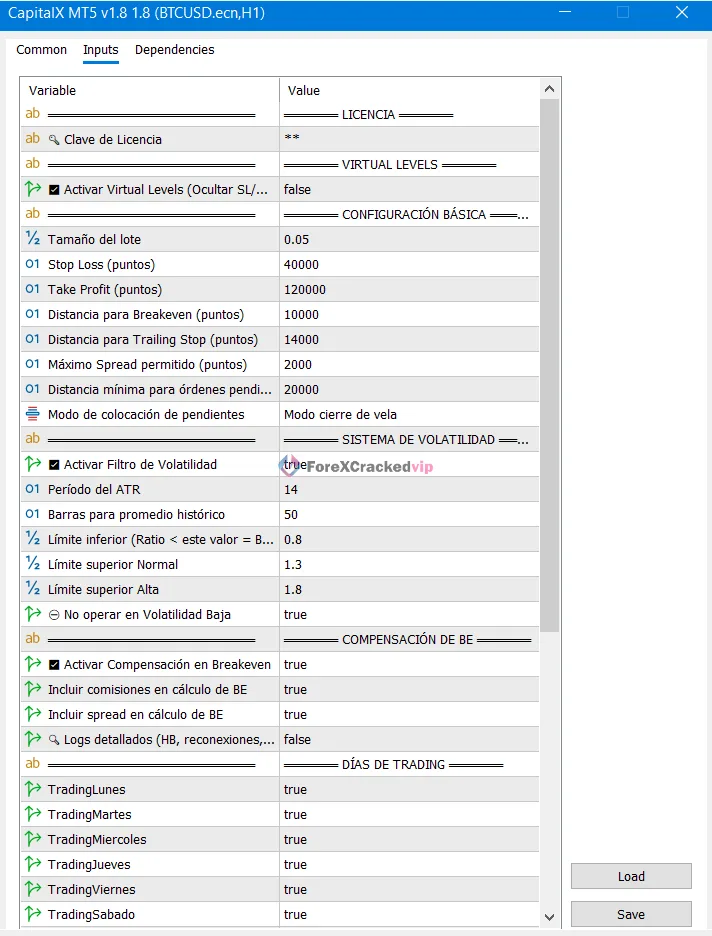Image resolution: width=712 pixels, height=936 pixels.
Task: Select the Límite superior Normal value 1.3
Action: 409,565
